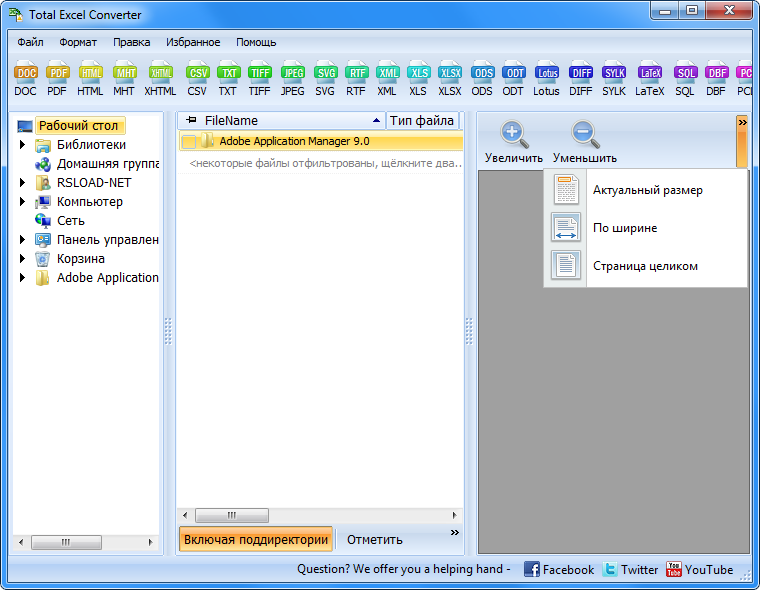760x590 pixels.
Task: Convert to XML format icon
Action: point(387,78)
